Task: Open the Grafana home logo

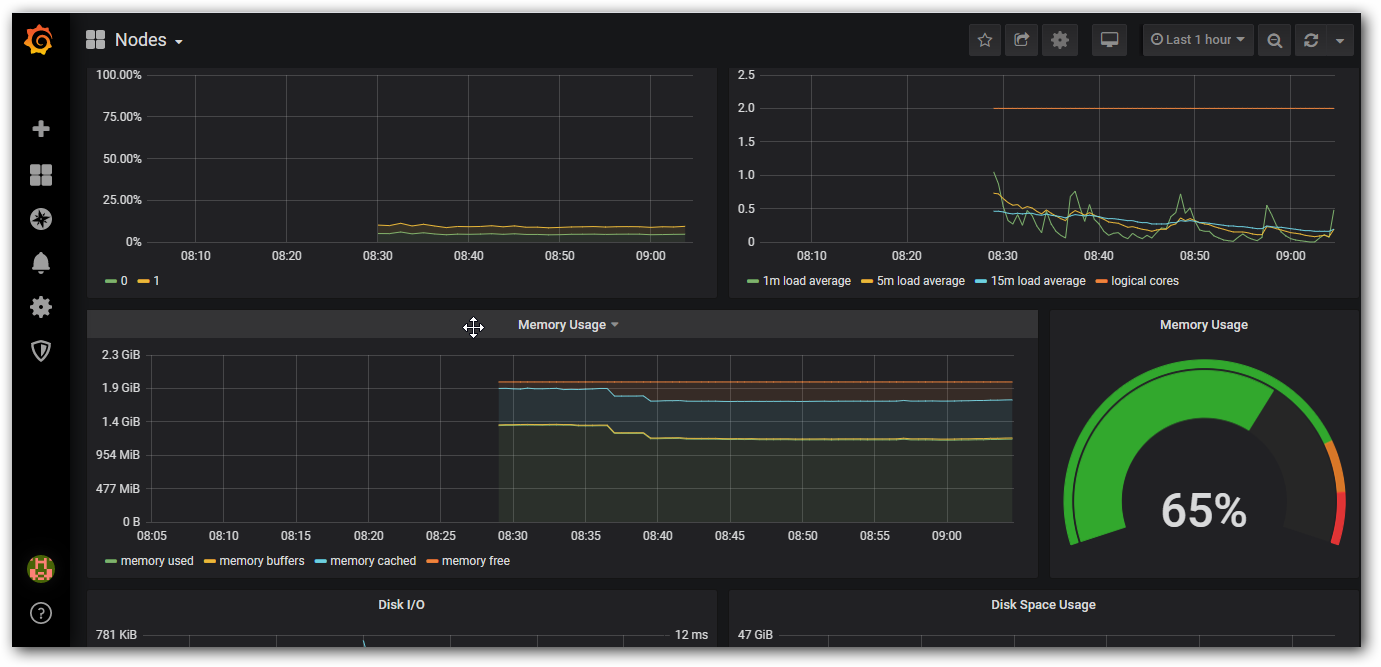Action: pyautogui.click(x=40, y=40)
